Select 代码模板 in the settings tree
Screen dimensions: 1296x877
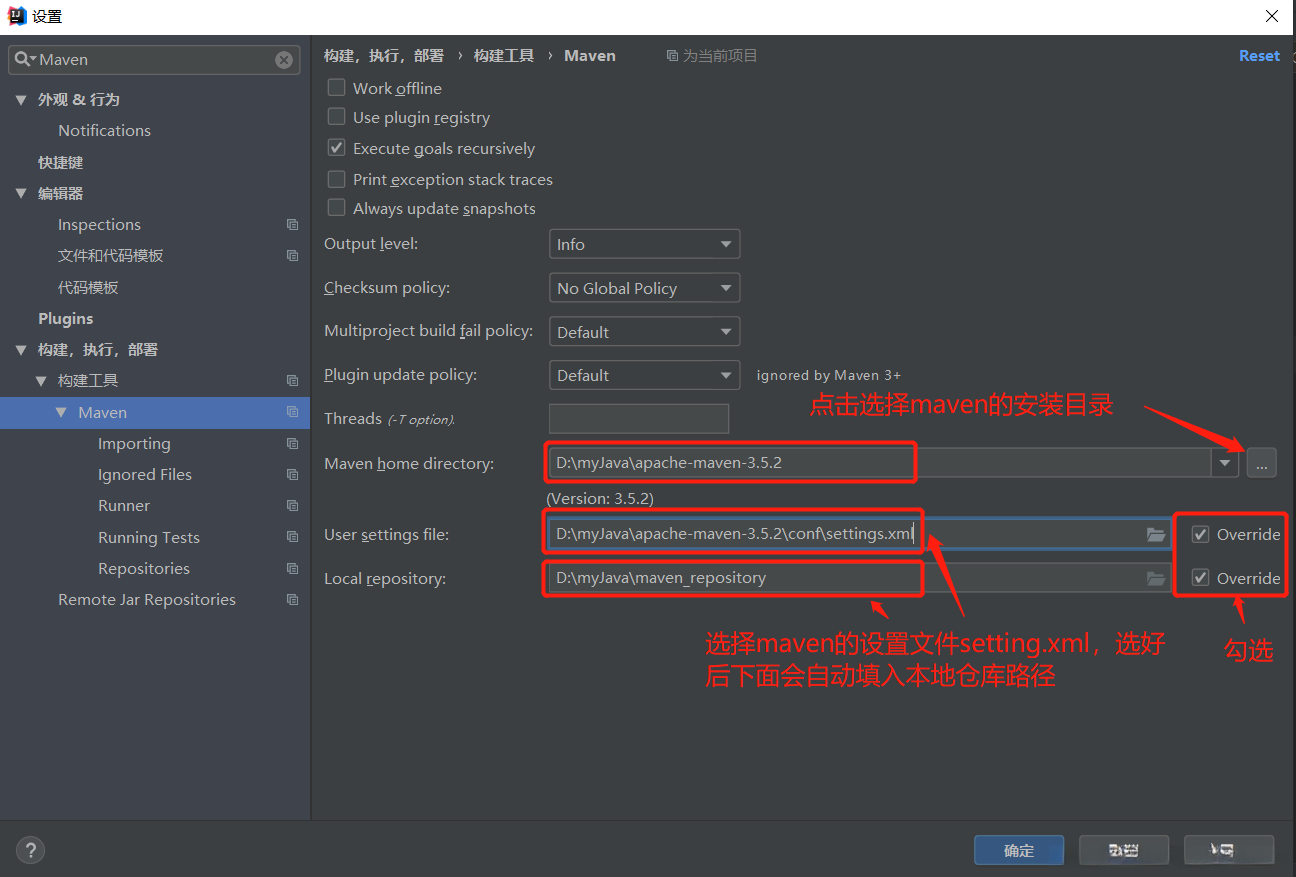pos(88,288)
